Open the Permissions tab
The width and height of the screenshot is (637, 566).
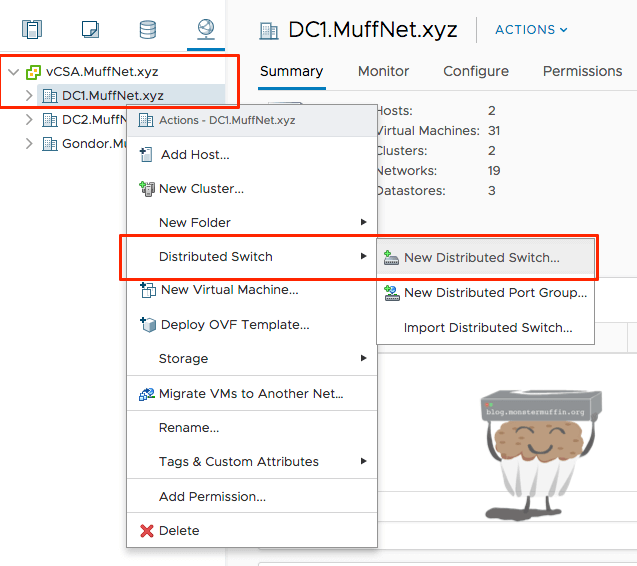coord(582,72)
